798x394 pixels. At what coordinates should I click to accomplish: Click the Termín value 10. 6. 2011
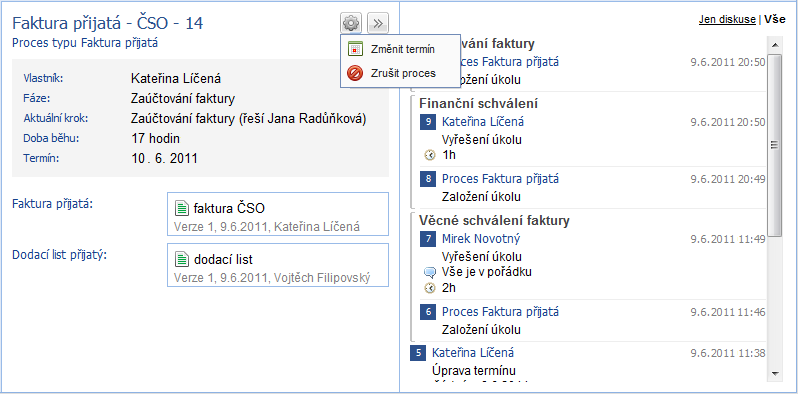[164, 158]
